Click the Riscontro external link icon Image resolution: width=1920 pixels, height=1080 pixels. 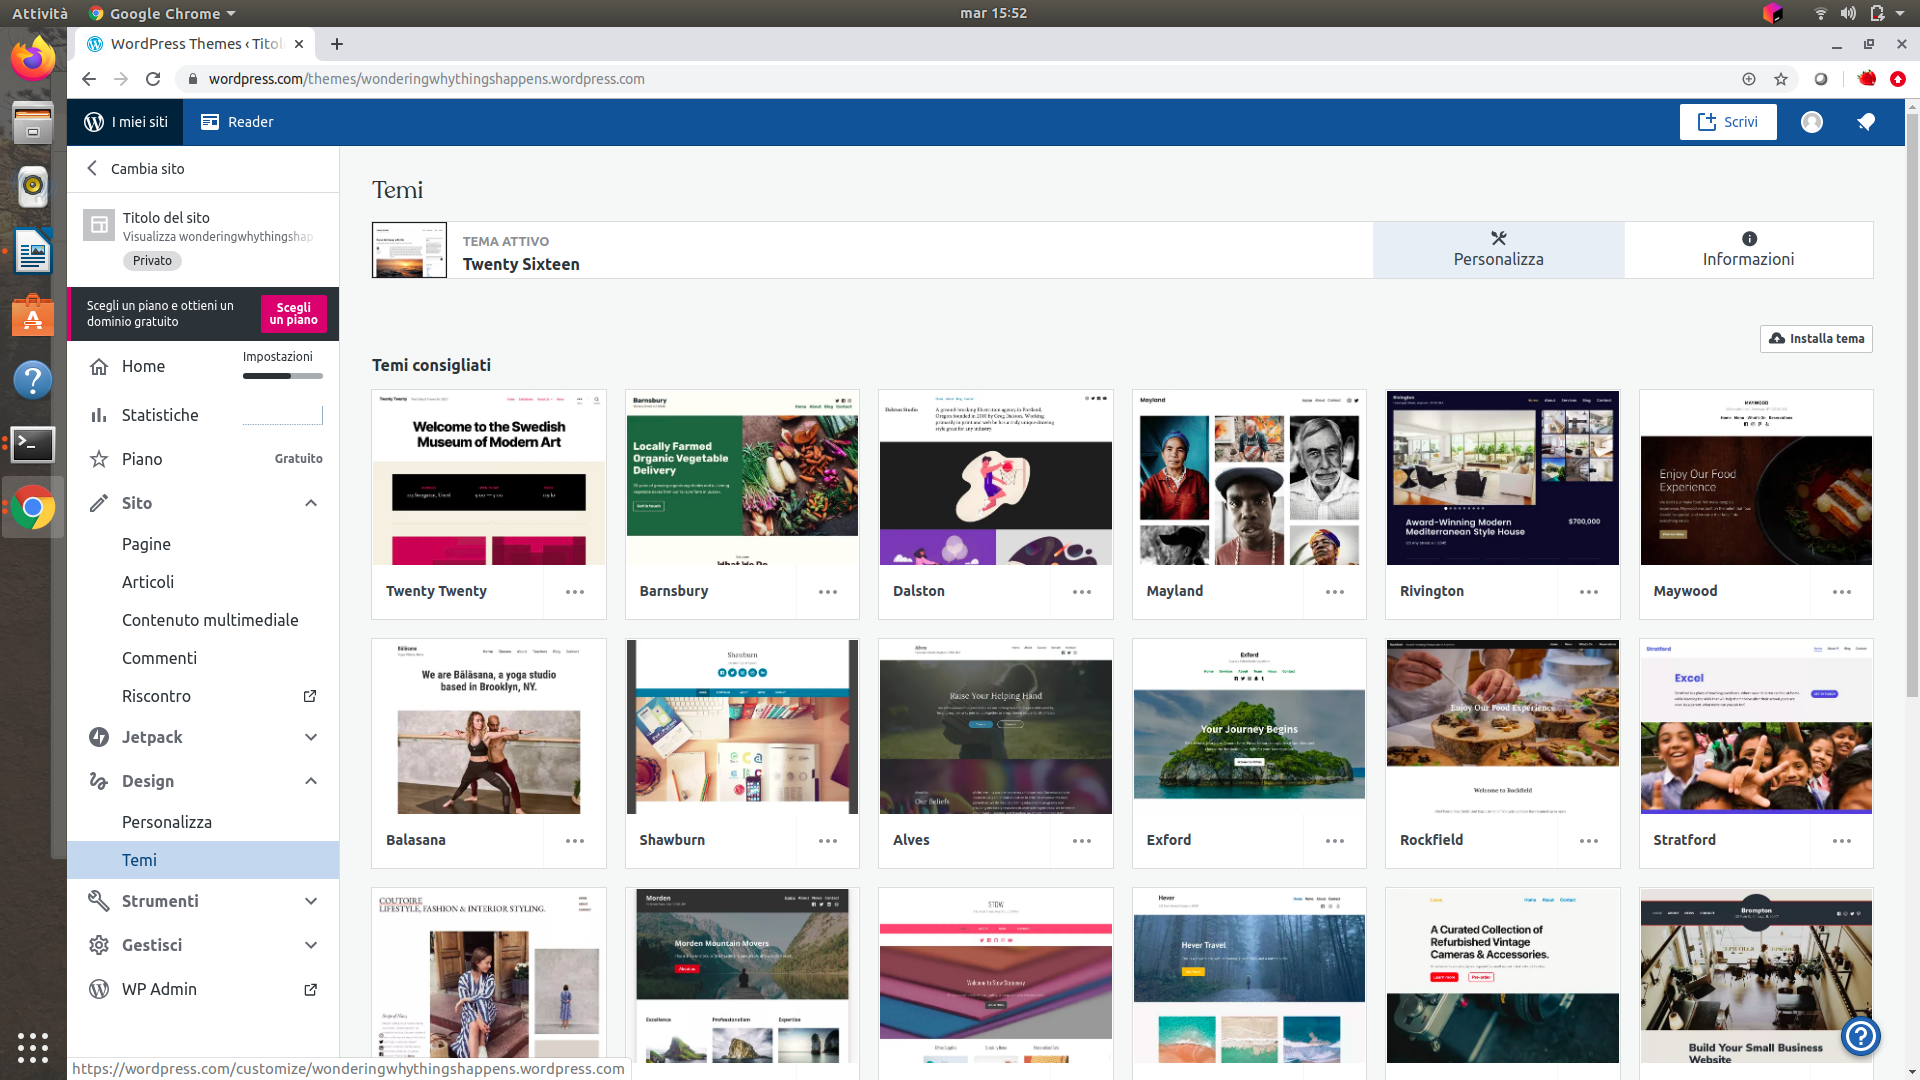click(310, 696)
